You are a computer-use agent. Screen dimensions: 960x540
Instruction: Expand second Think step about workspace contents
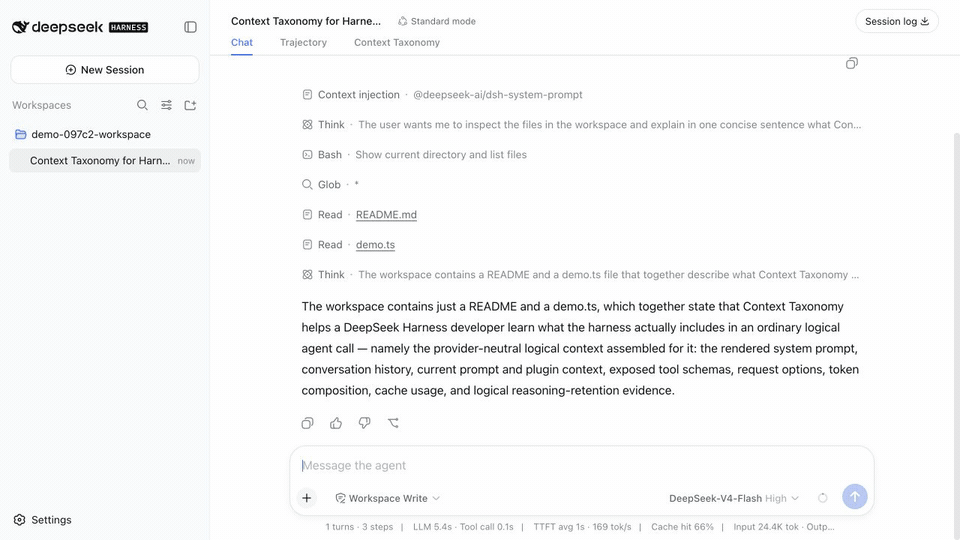[580, 274]
